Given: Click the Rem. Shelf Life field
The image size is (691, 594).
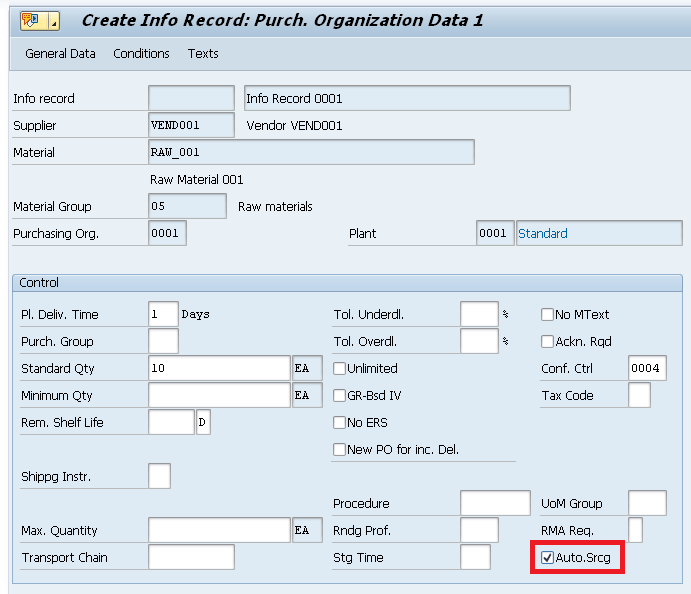Looking at the screenshot, I should coord(171,422).
